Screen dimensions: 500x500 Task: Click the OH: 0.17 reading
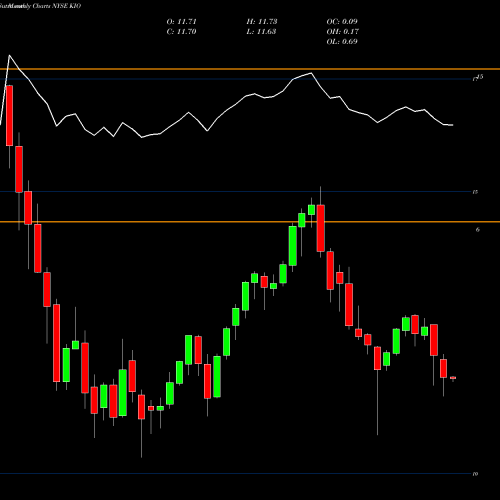click(343, 32)
